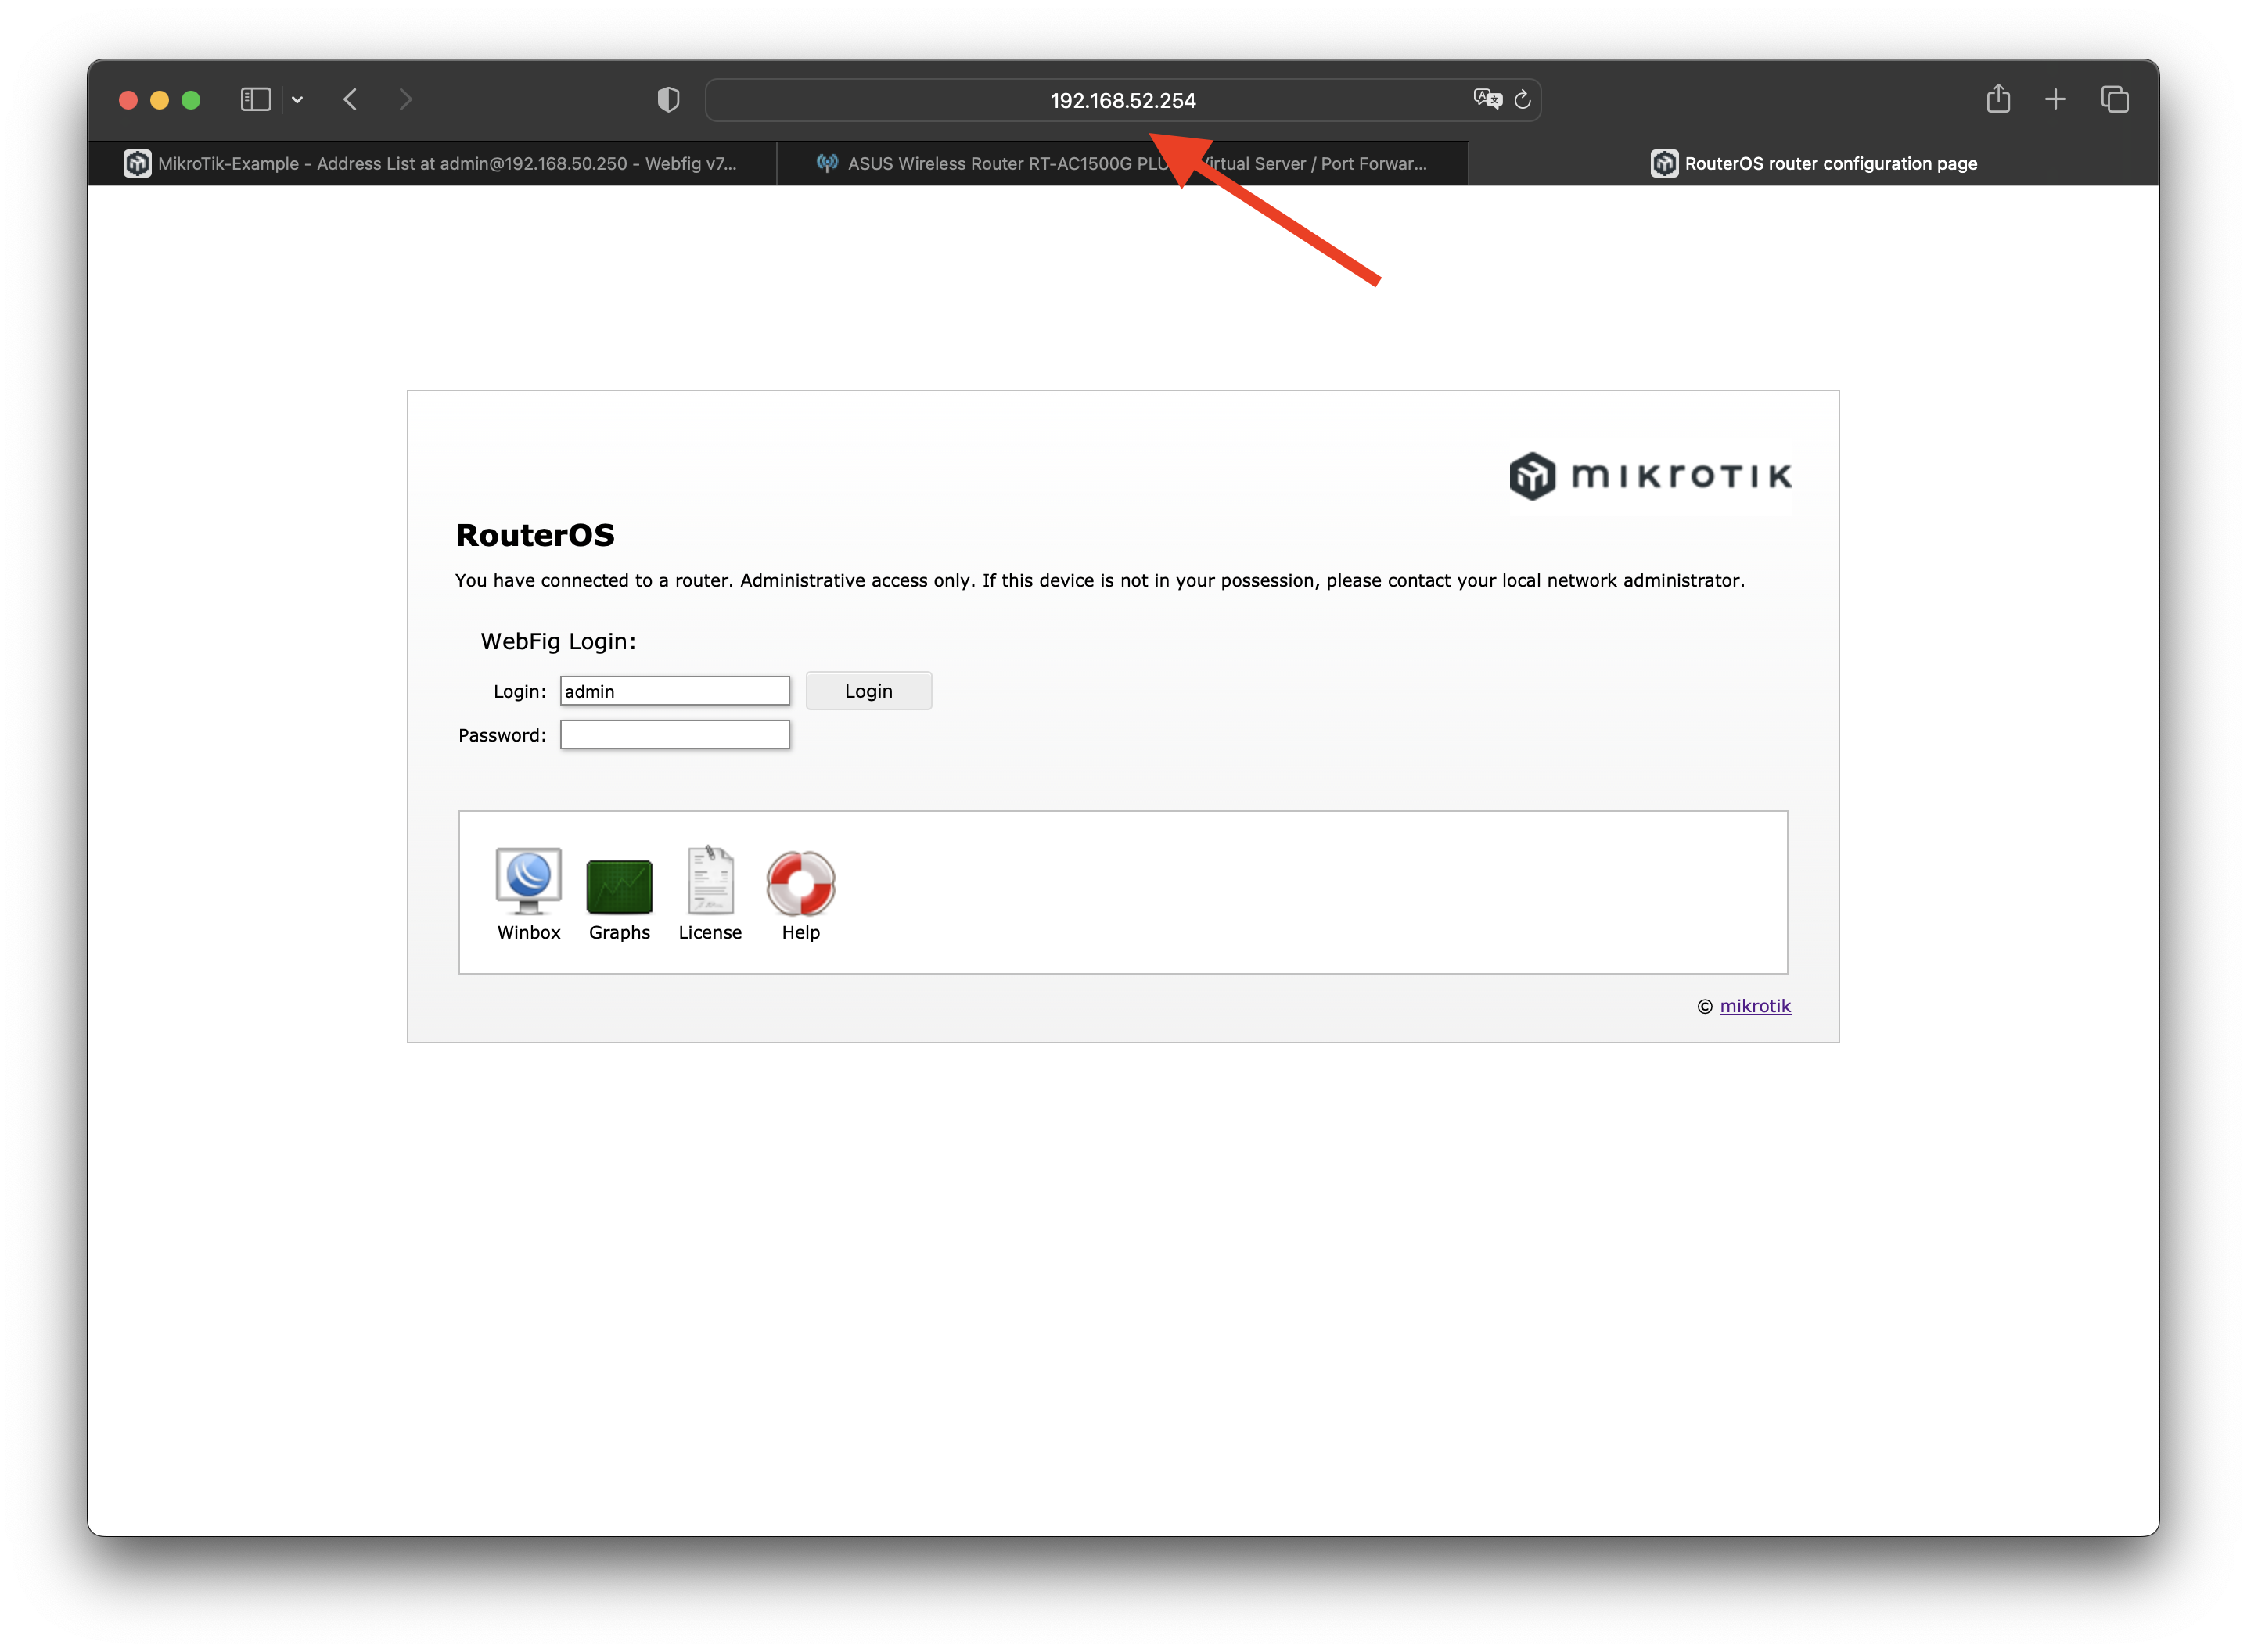Screen dimensions: 2247x1652
Task: Toggle the Safari sidebar
Action: 256,99
